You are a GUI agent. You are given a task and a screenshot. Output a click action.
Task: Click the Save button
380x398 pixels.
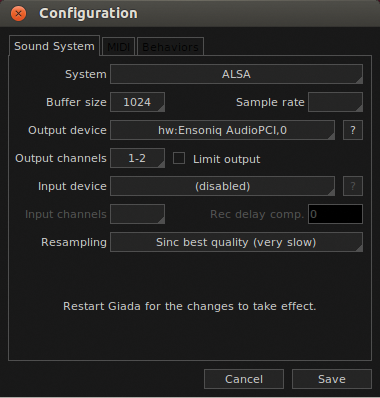pos(332,379)
